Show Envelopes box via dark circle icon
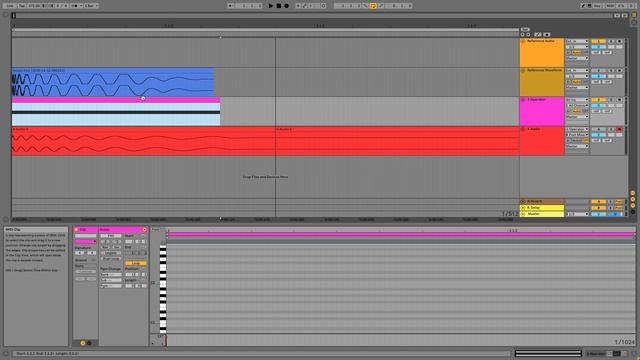 tap(89, 343)
